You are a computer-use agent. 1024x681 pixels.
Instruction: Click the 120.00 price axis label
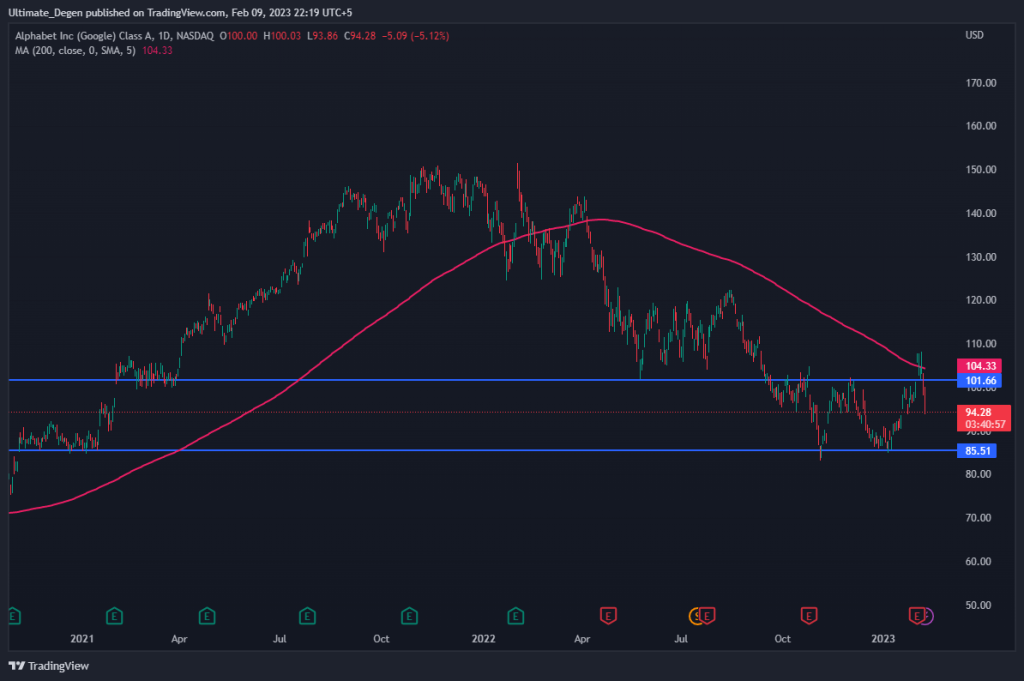(x=981, y=300)
